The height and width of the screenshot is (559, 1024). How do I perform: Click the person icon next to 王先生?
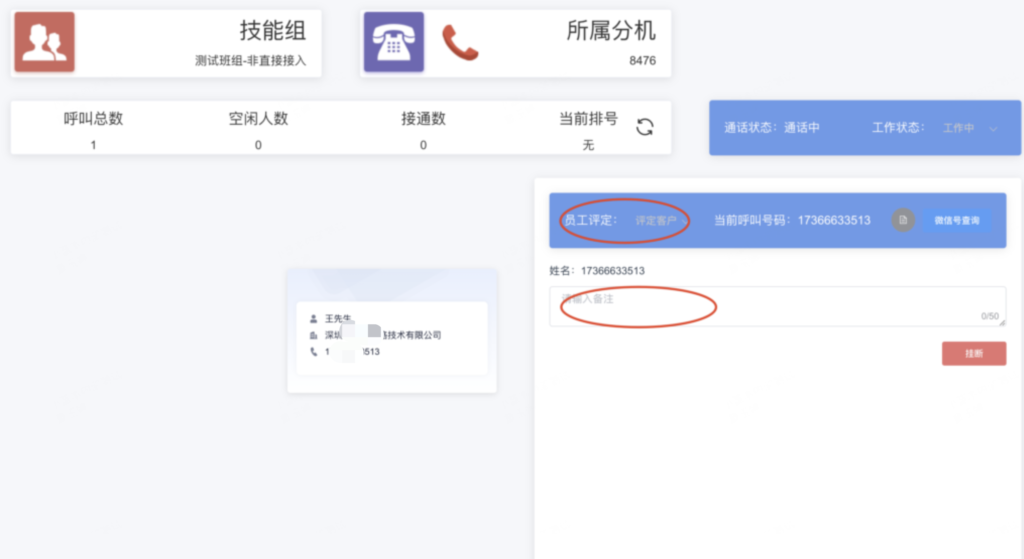[314, 318]
